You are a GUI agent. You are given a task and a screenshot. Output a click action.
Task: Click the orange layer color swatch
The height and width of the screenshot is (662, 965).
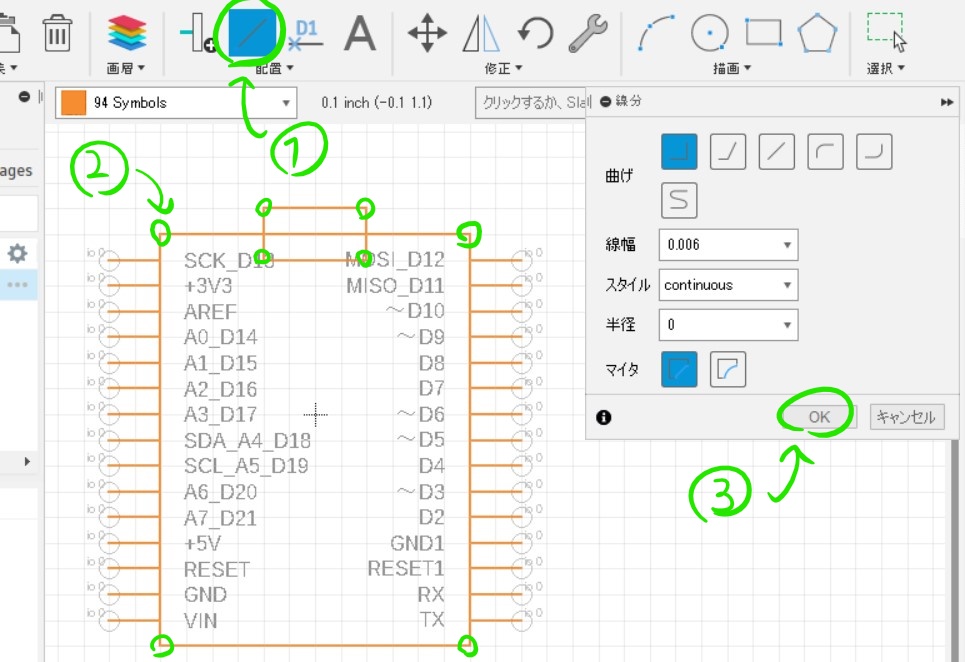(73, 103)
